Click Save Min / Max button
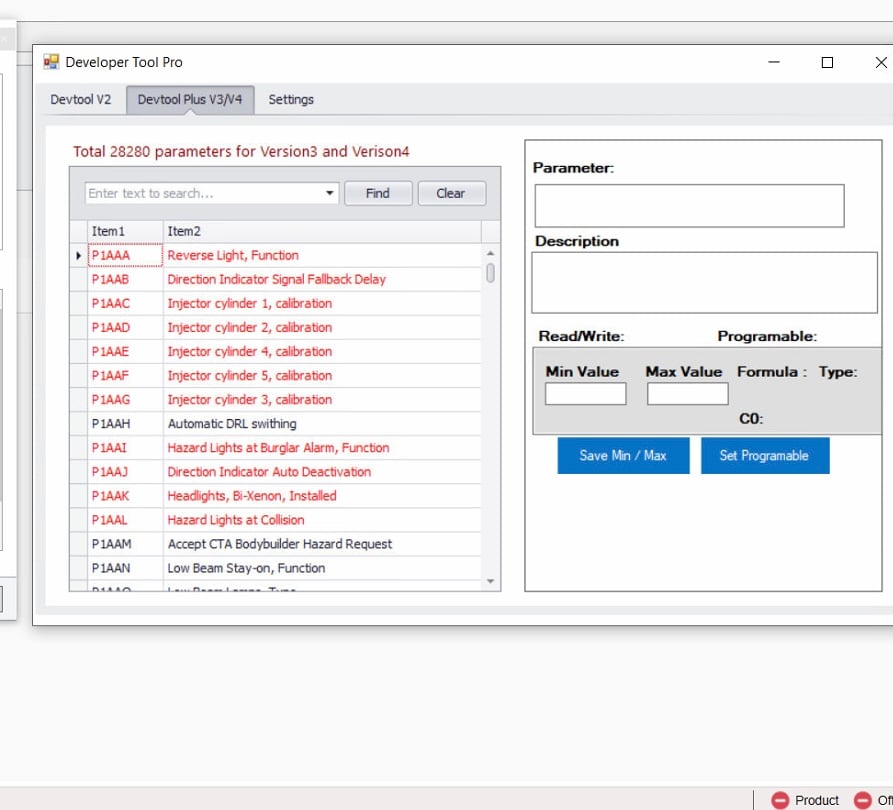Image resolution: width=893 pixels, height=810 pixels. [x=623, y=455]
